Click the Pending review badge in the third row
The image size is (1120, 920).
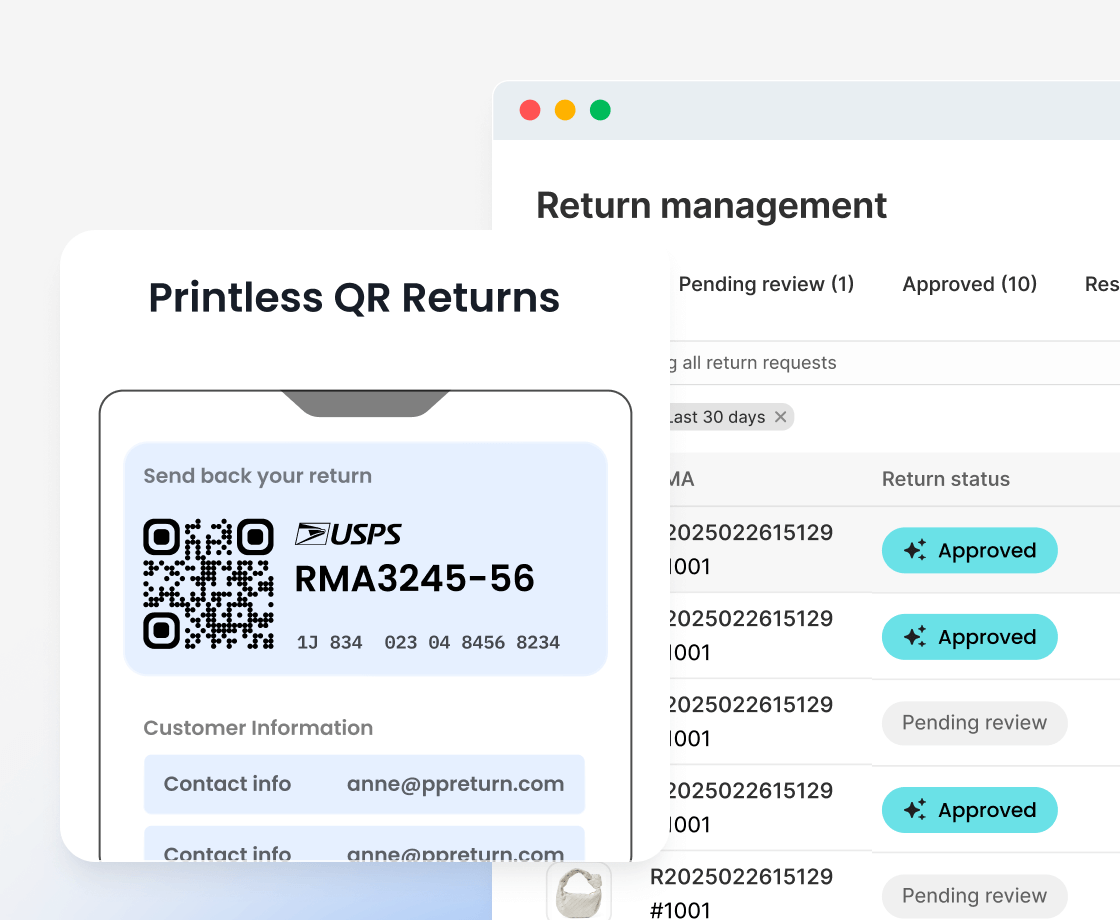point(974,723)
